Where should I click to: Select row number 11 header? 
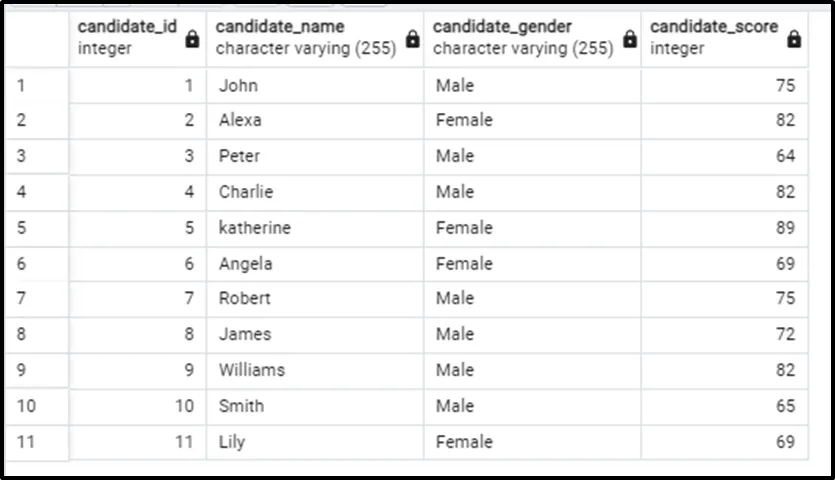tap(36, 442)
